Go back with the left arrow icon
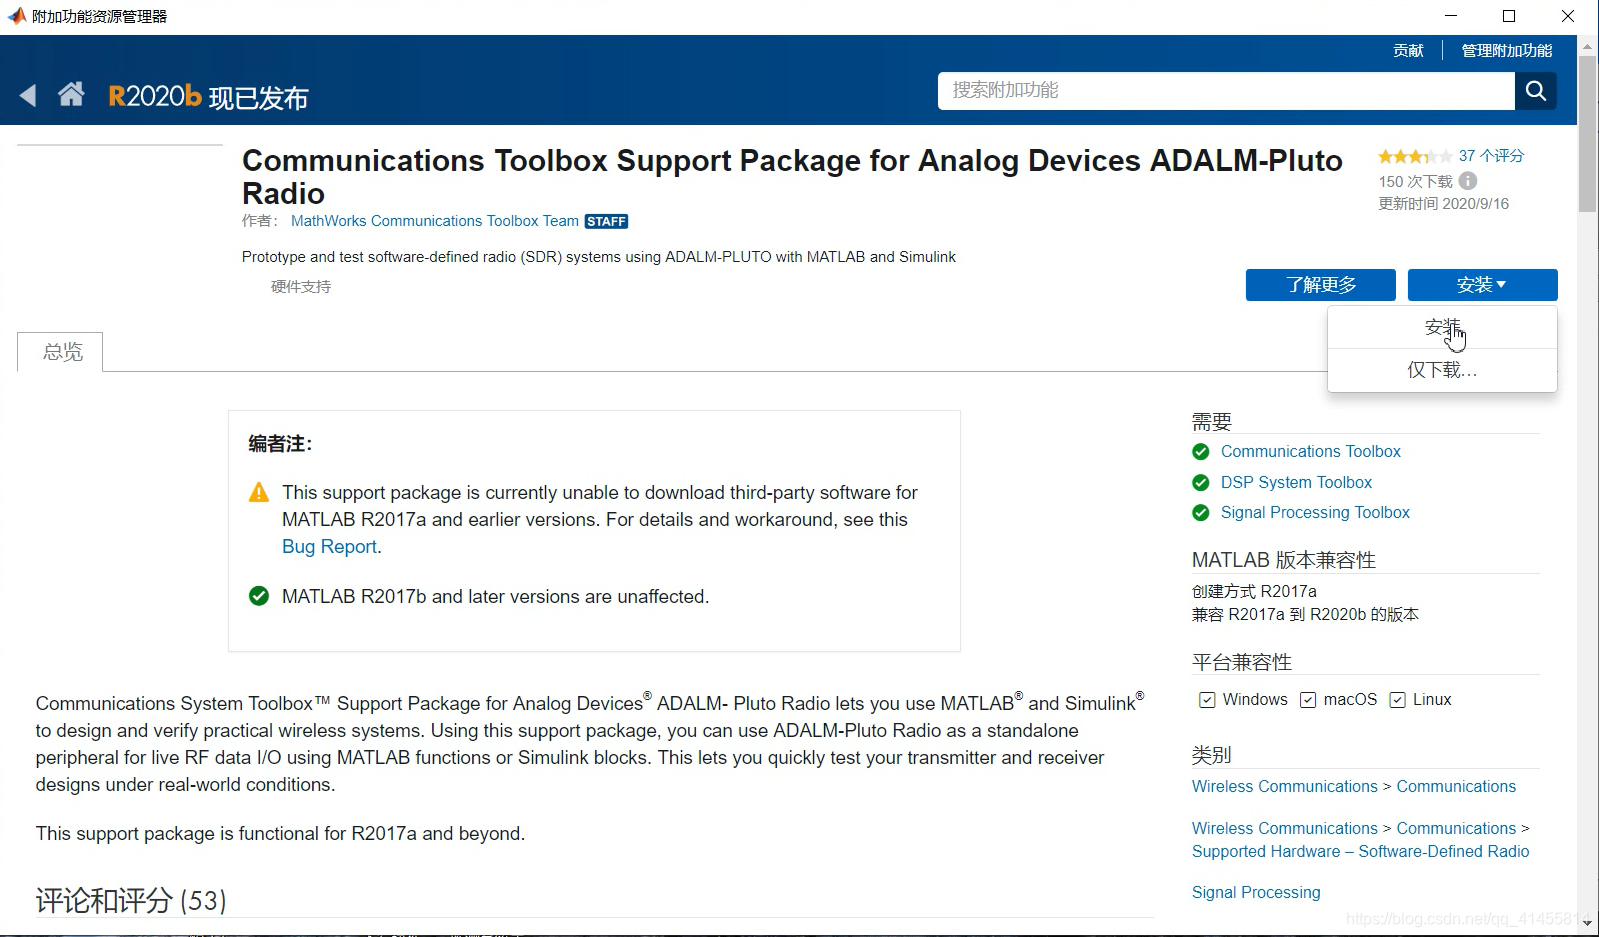The height and width of the screenshot is (937, 1599). 28,96
